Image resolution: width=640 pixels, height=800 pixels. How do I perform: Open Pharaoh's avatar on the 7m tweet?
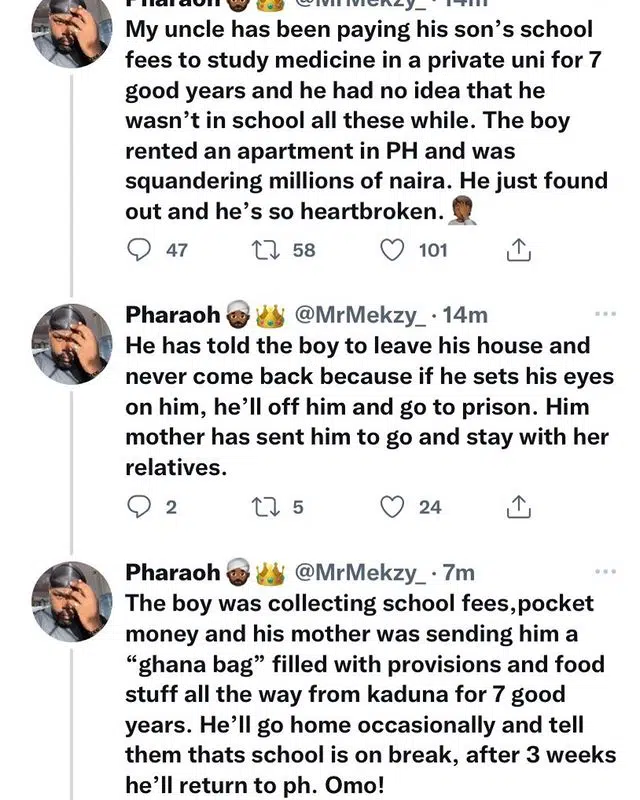tap(72, 601)
